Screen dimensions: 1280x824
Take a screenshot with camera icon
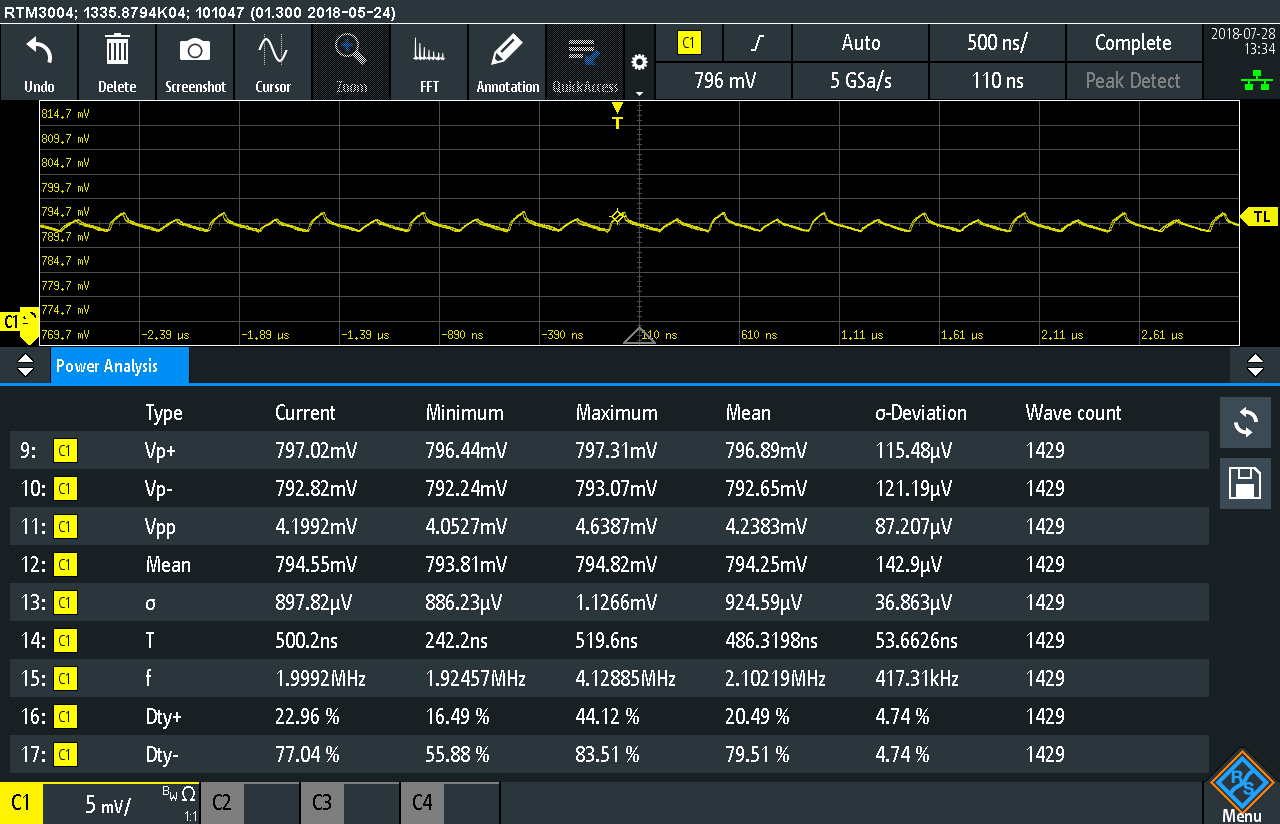(195, 51)
